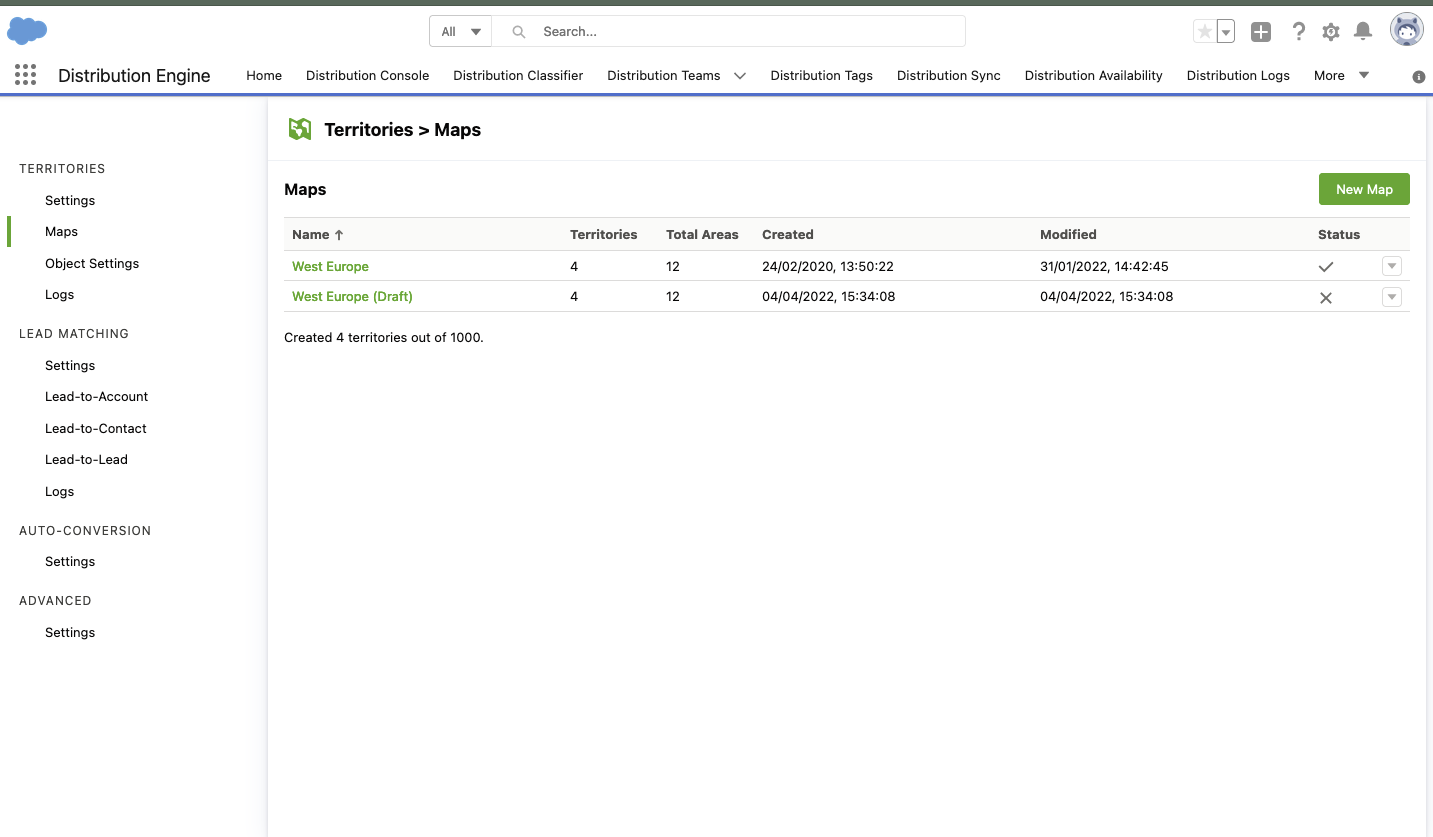This screenshot has height=837, width=1433.
Task: Sort the table by Name column
Action: click(x=318, y=235)
